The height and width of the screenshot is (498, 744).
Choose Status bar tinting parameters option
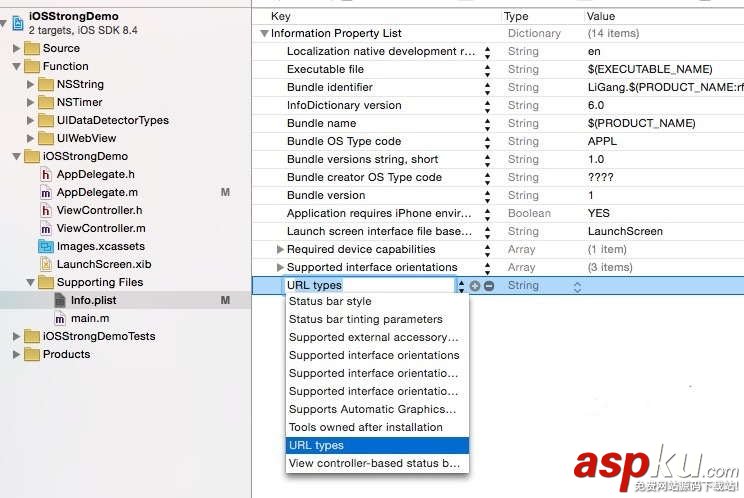[x=377, y=320]
